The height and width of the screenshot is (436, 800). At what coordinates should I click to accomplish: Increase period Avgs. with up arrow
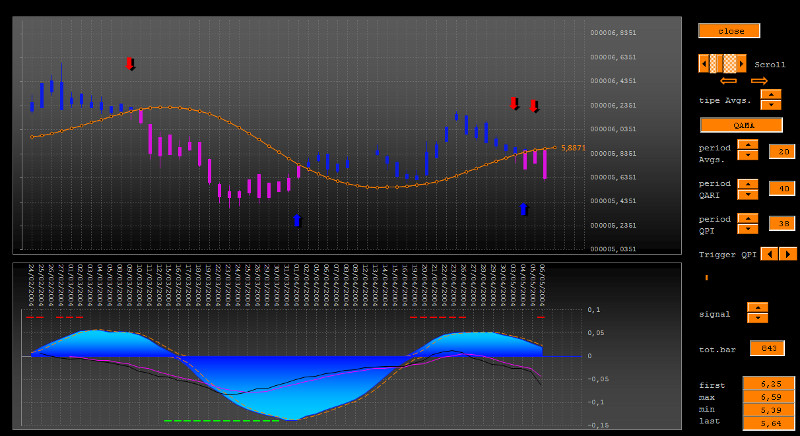coord(747,146)
